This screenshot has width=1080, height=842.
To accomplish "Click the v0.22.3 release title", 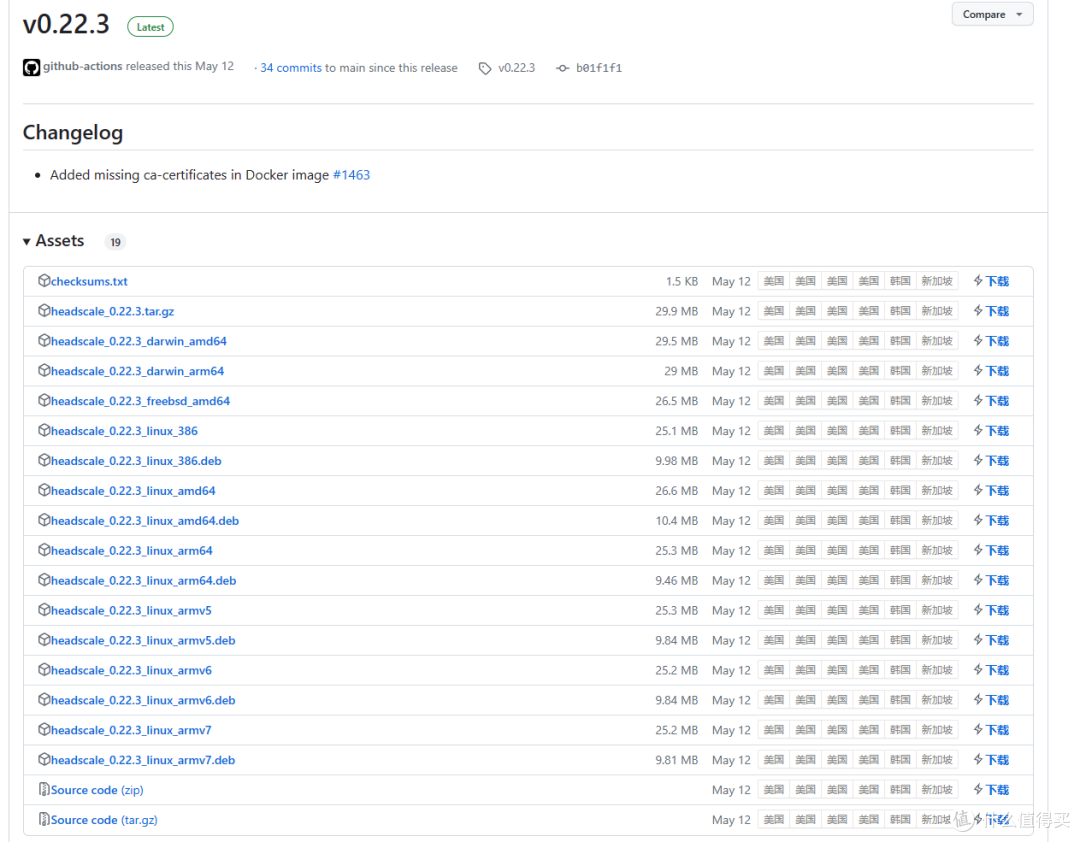I will click(66, 24).
